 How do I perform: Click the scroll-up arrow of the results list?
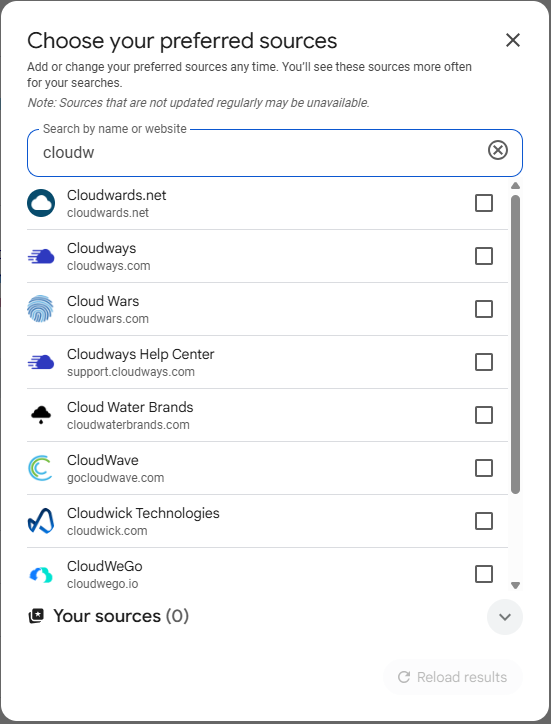515,186
